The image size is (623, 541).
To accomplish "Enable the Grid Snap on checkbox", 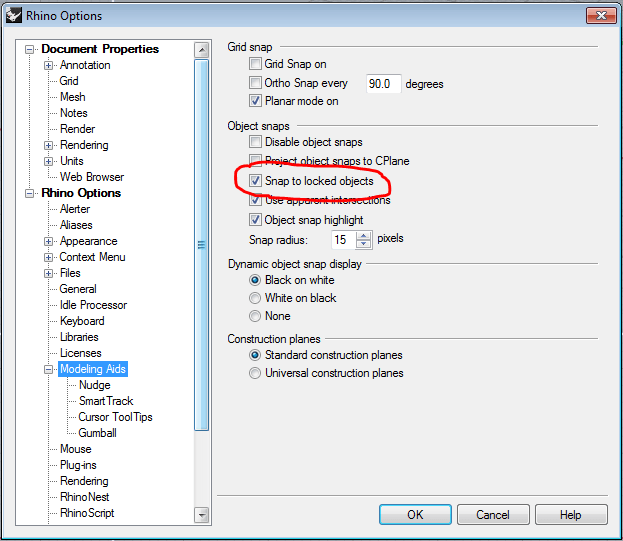I will pyautogui.click(x=255, y=64).
